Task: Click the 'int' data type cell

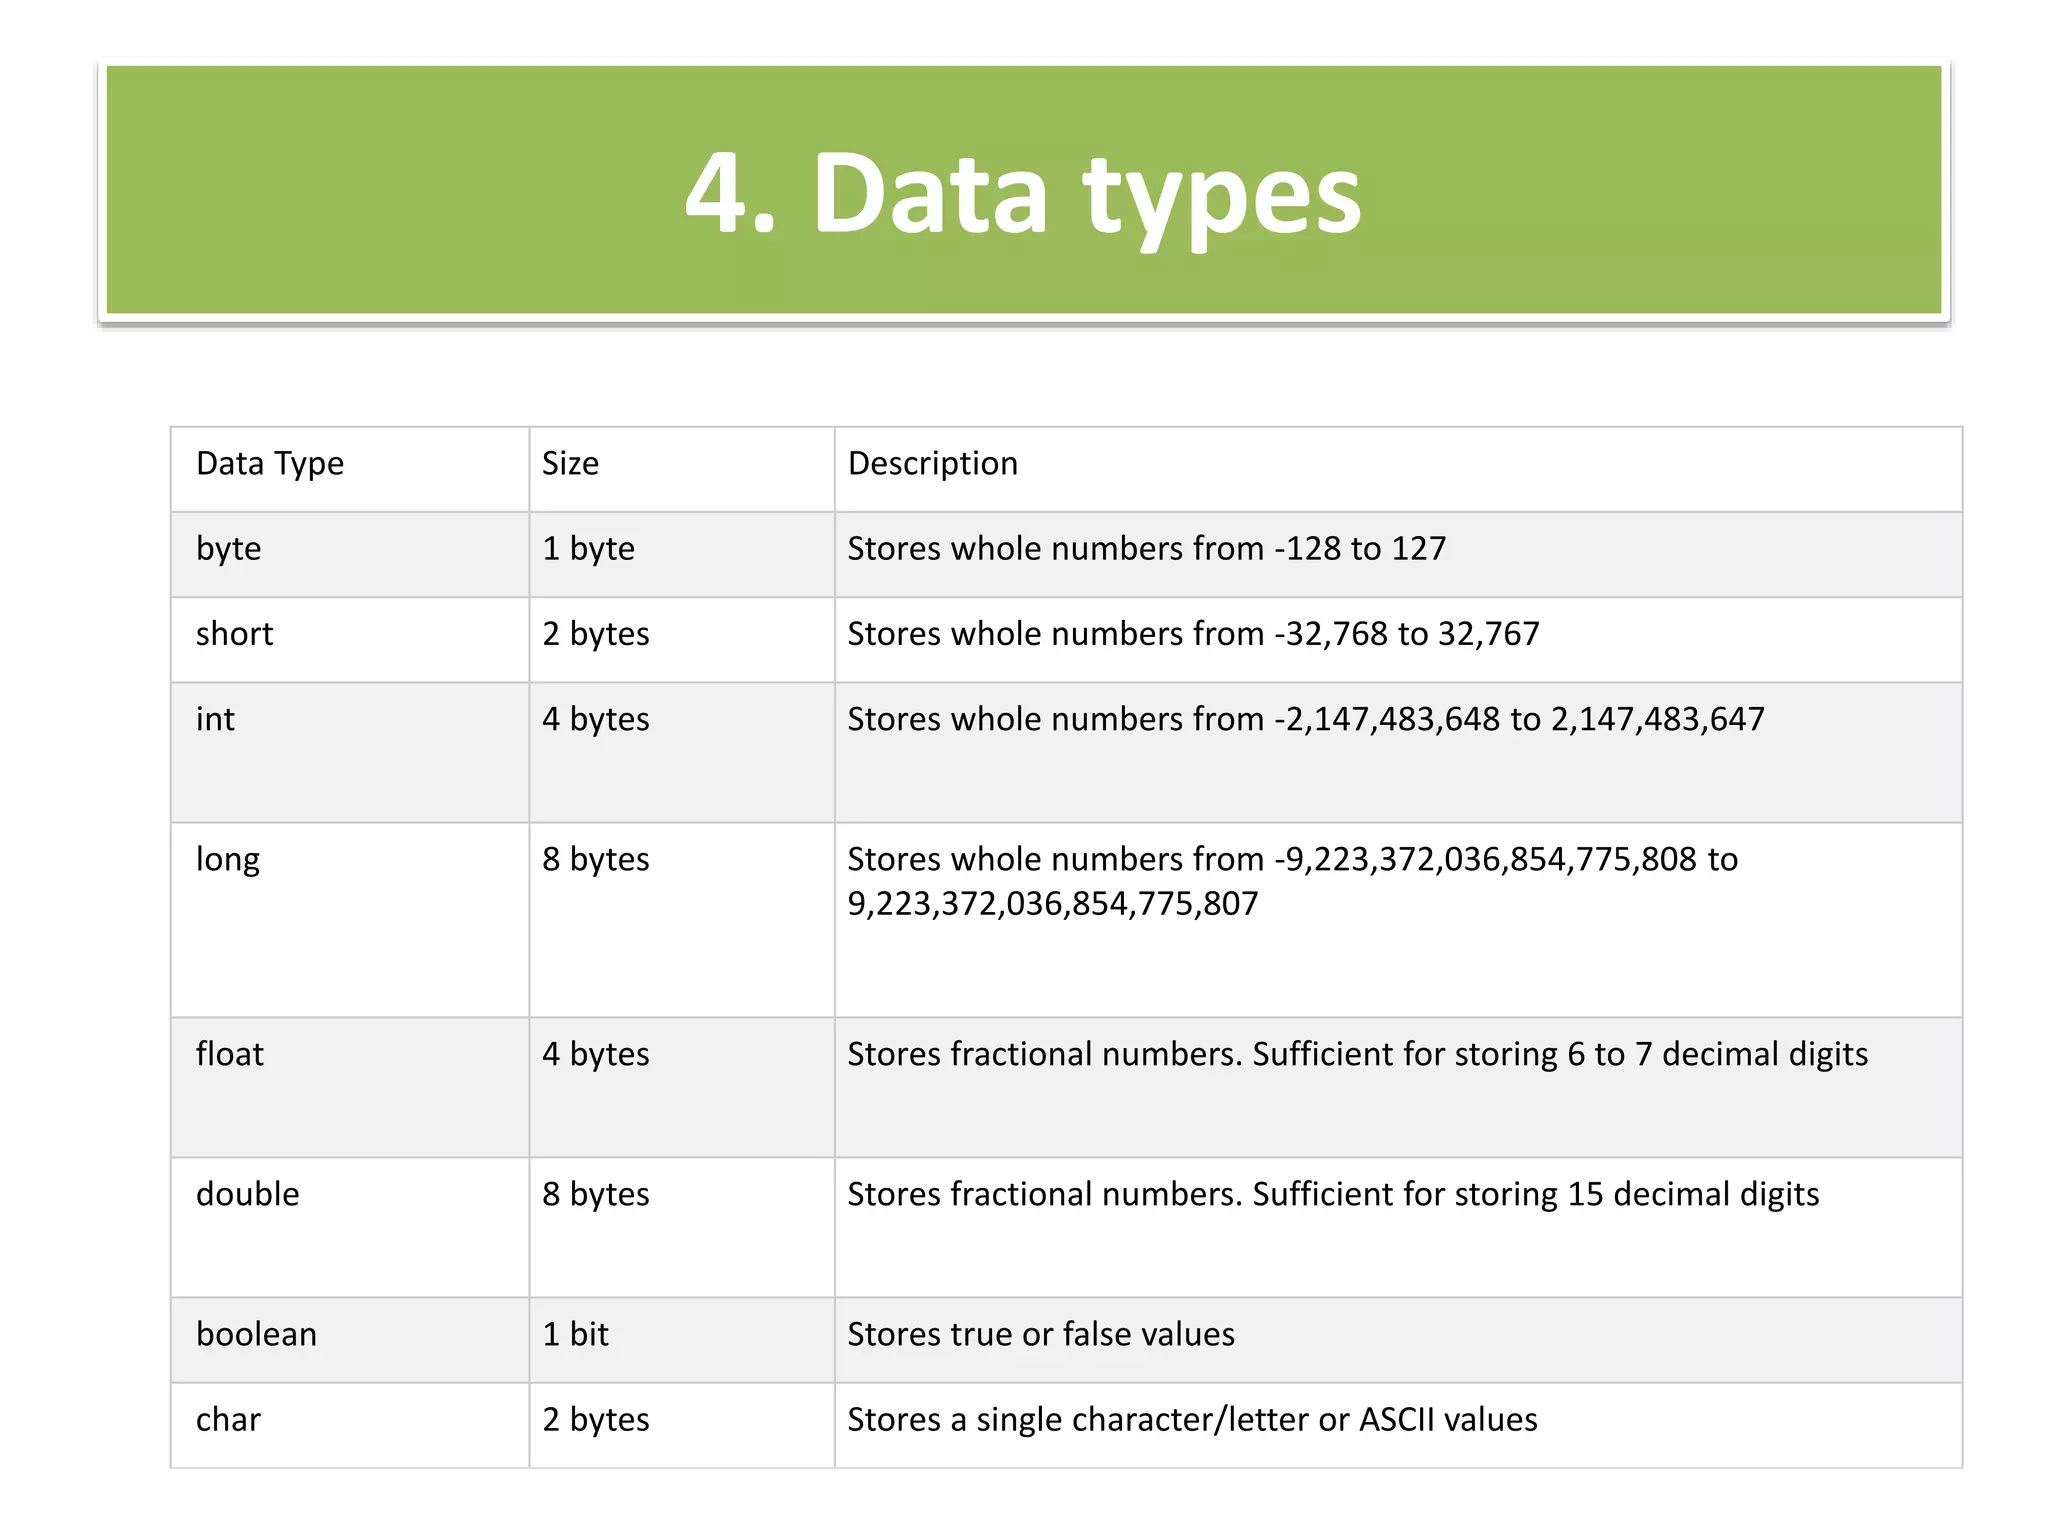Action: pos(350,753)
